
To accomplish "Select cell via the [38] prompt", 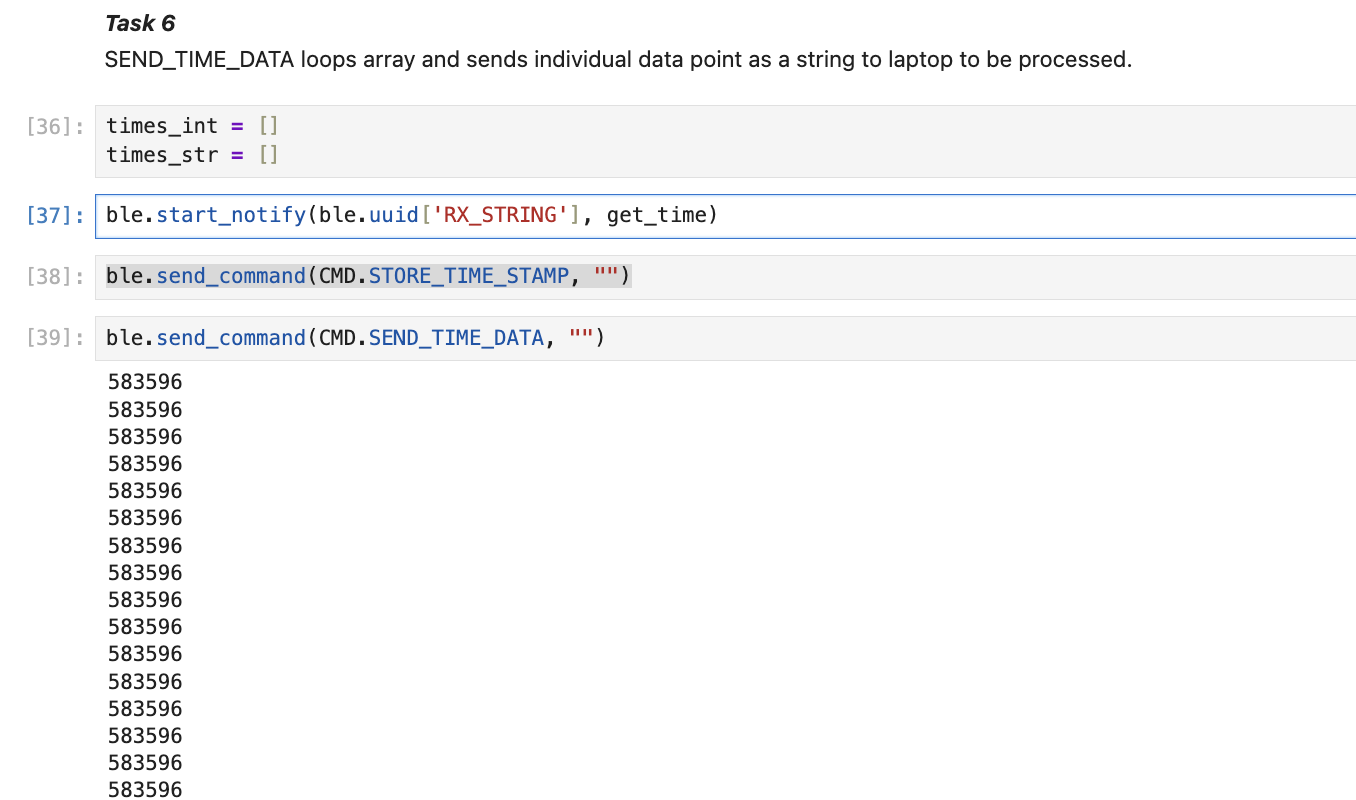I will pyautogui.click(x=57, y=277).
